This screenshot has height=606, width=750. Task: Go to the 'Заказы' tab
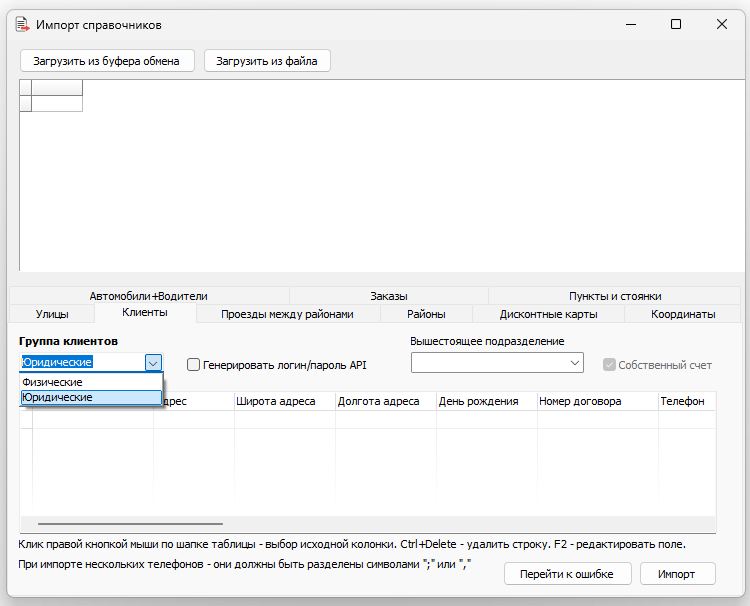(x=388, y=296)
